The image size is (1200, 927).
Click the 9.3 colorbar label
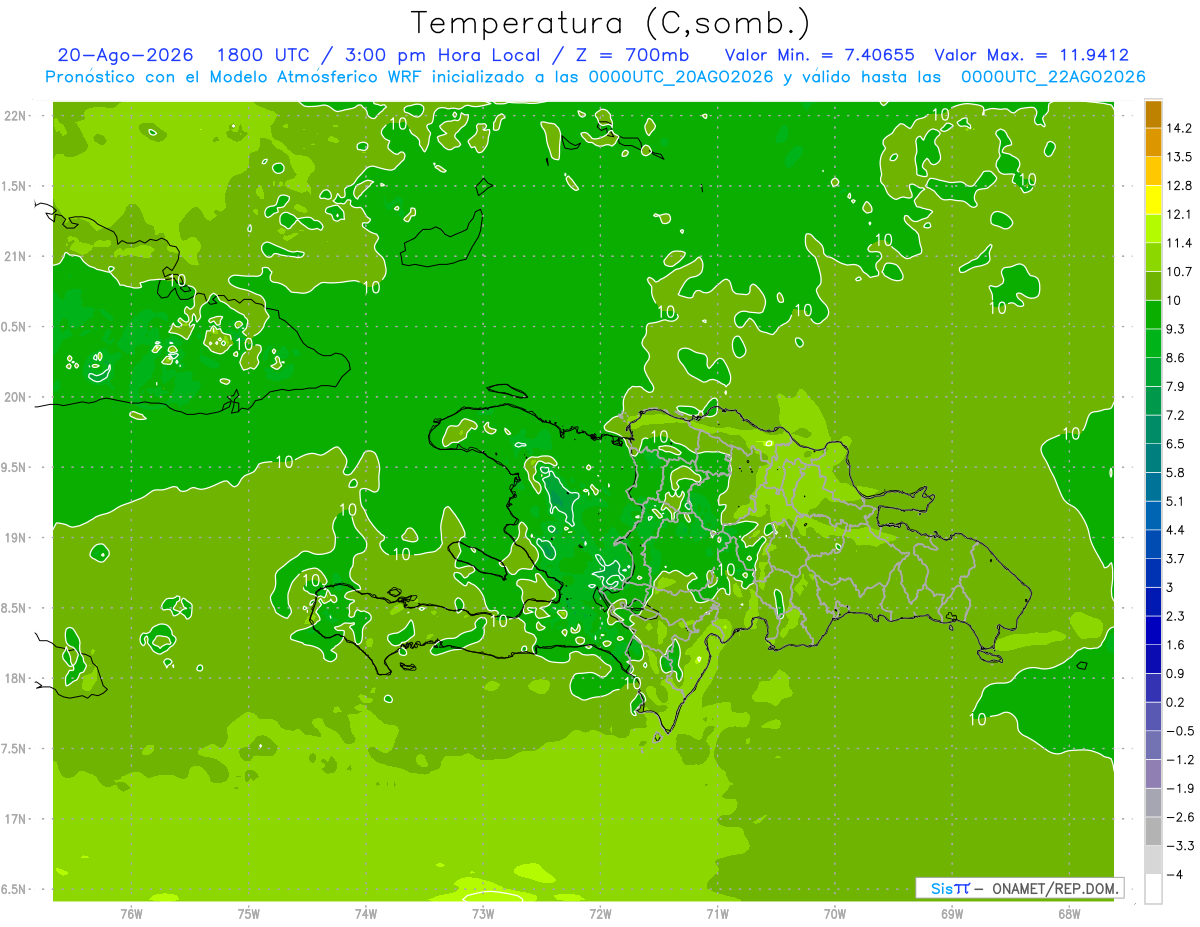[1175, 329]
